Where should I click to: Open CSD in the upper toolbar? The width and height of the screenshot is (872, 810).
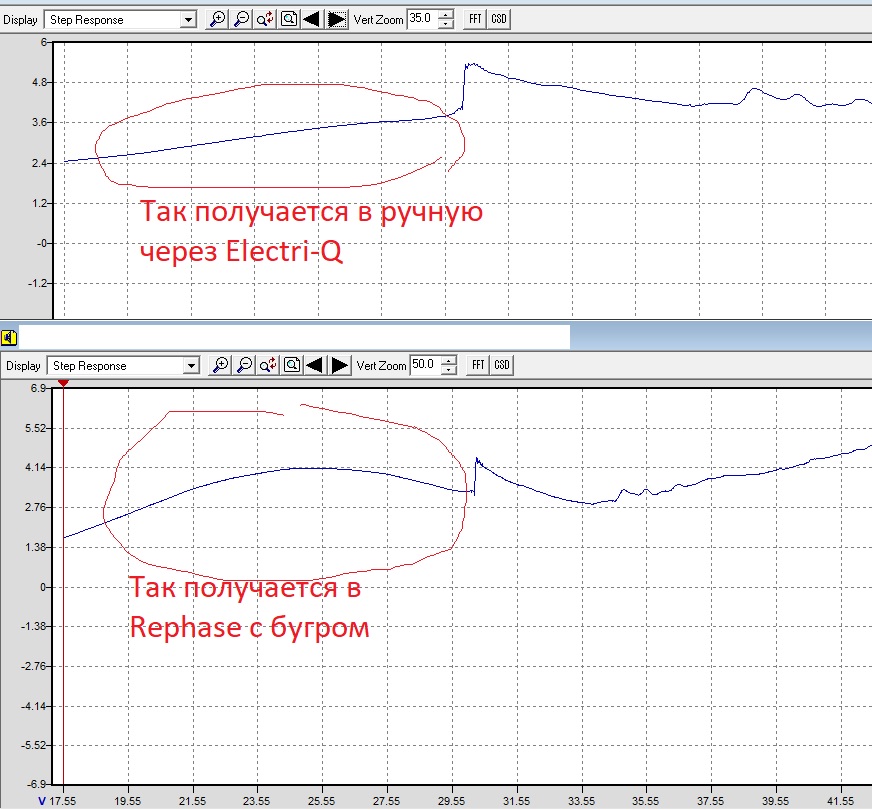(x=499, y=19)
